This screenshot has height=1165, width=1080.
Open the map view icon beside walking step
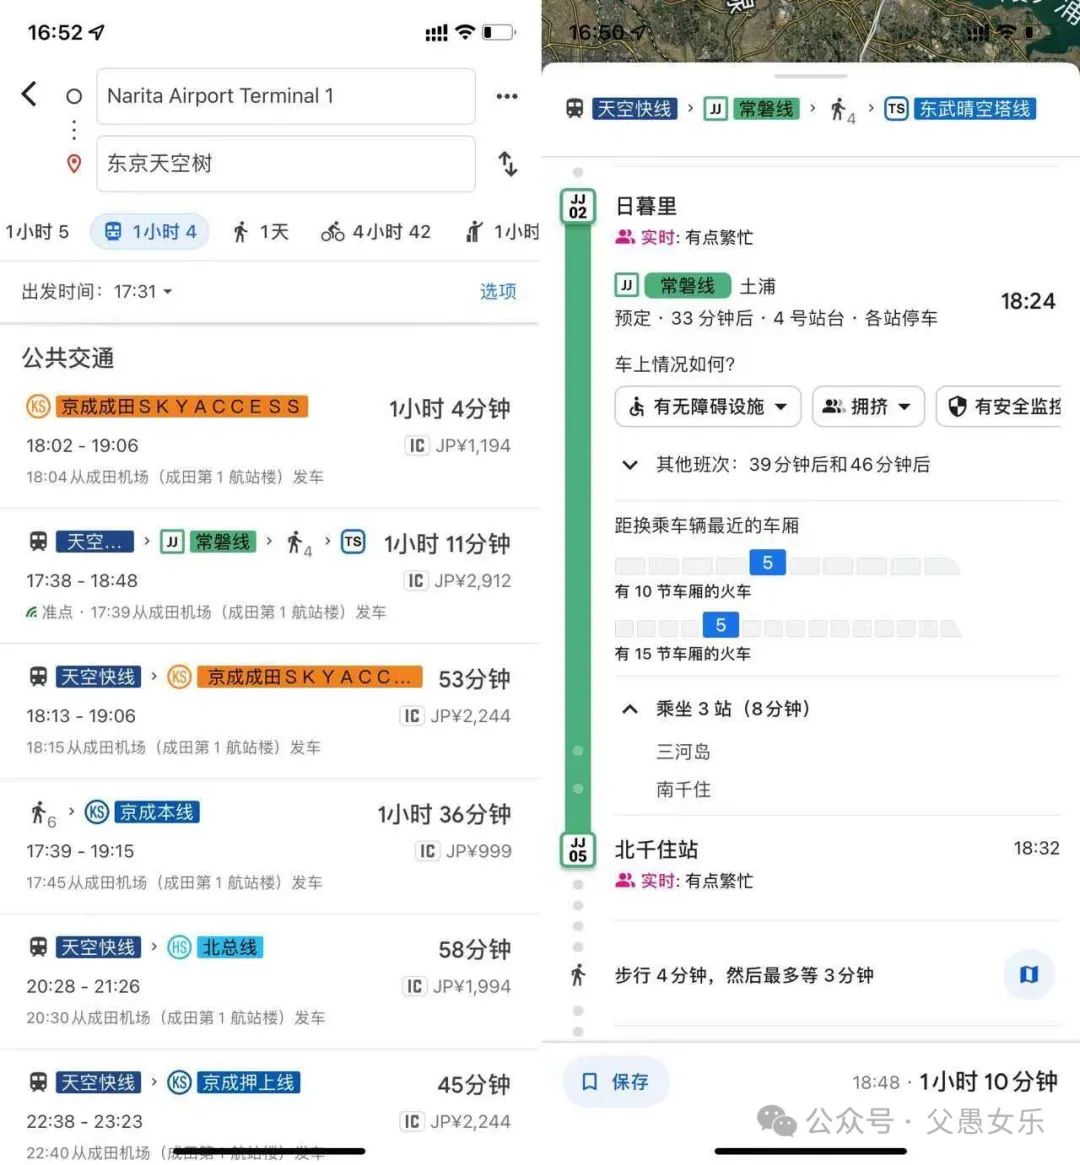pos(1029,974)
